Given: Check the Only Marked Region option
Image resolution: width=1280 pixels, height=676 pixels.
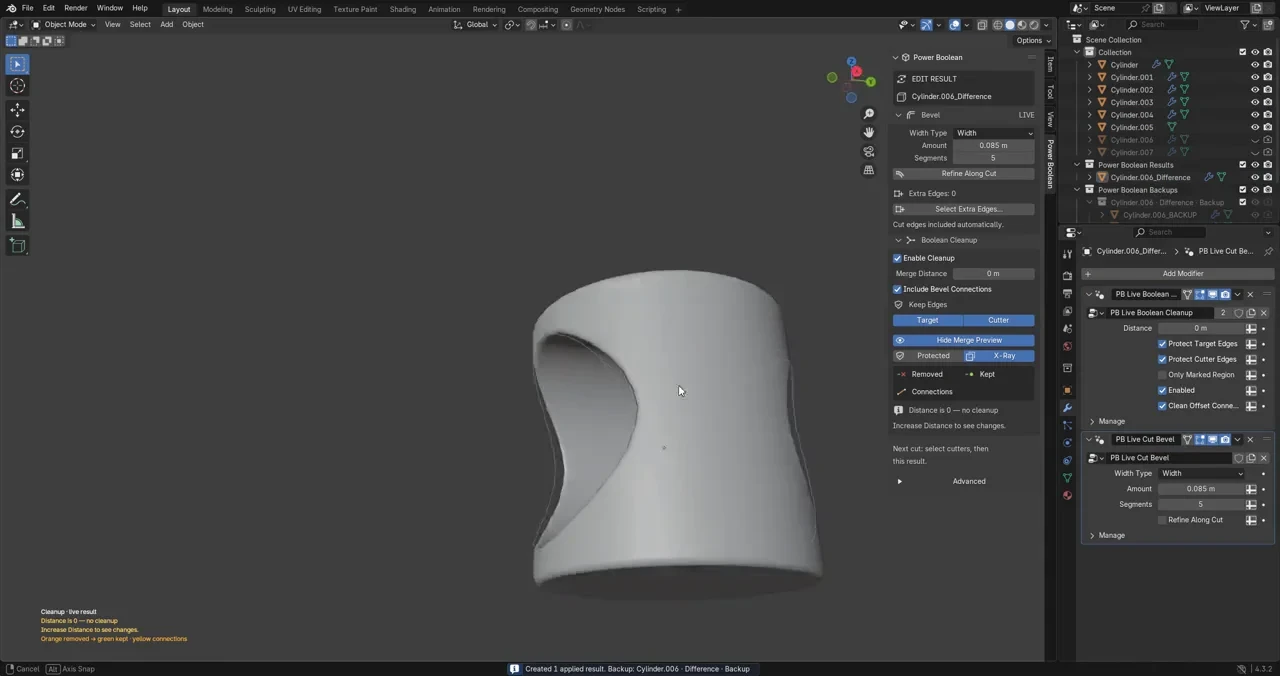Looking at the screenshot, I should pyautogui.click(x=1163, y=375).
